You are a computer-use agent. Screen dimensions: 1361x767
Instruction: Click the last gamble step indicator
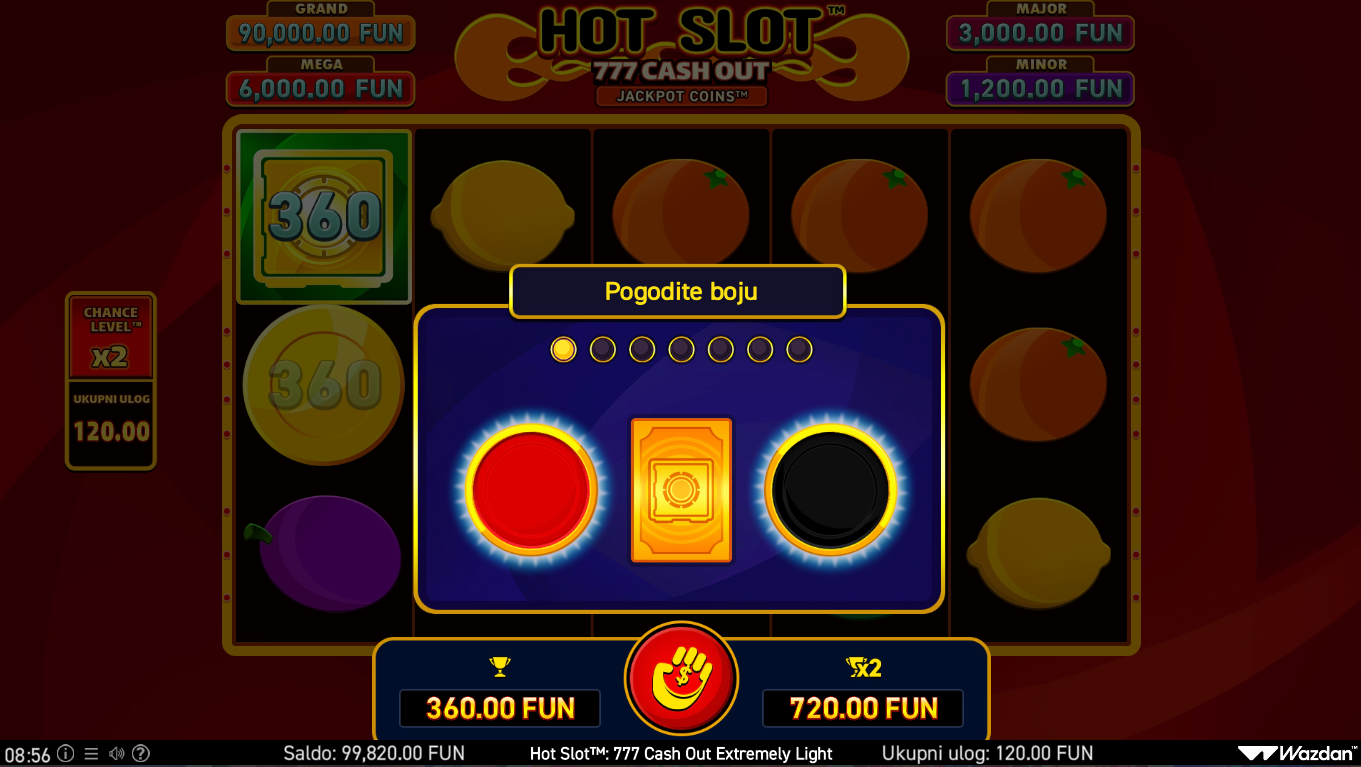799,349
